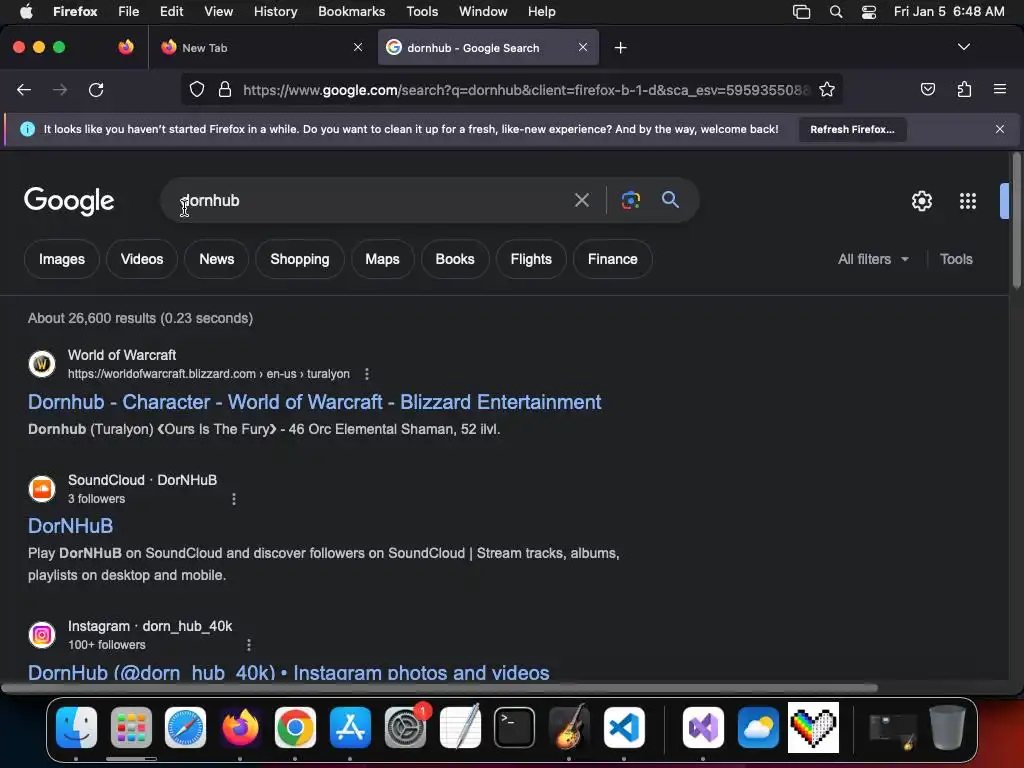Open Terminal from the Dock
The height and width of the screenshot is (768, 1024).
pos(515,727)
